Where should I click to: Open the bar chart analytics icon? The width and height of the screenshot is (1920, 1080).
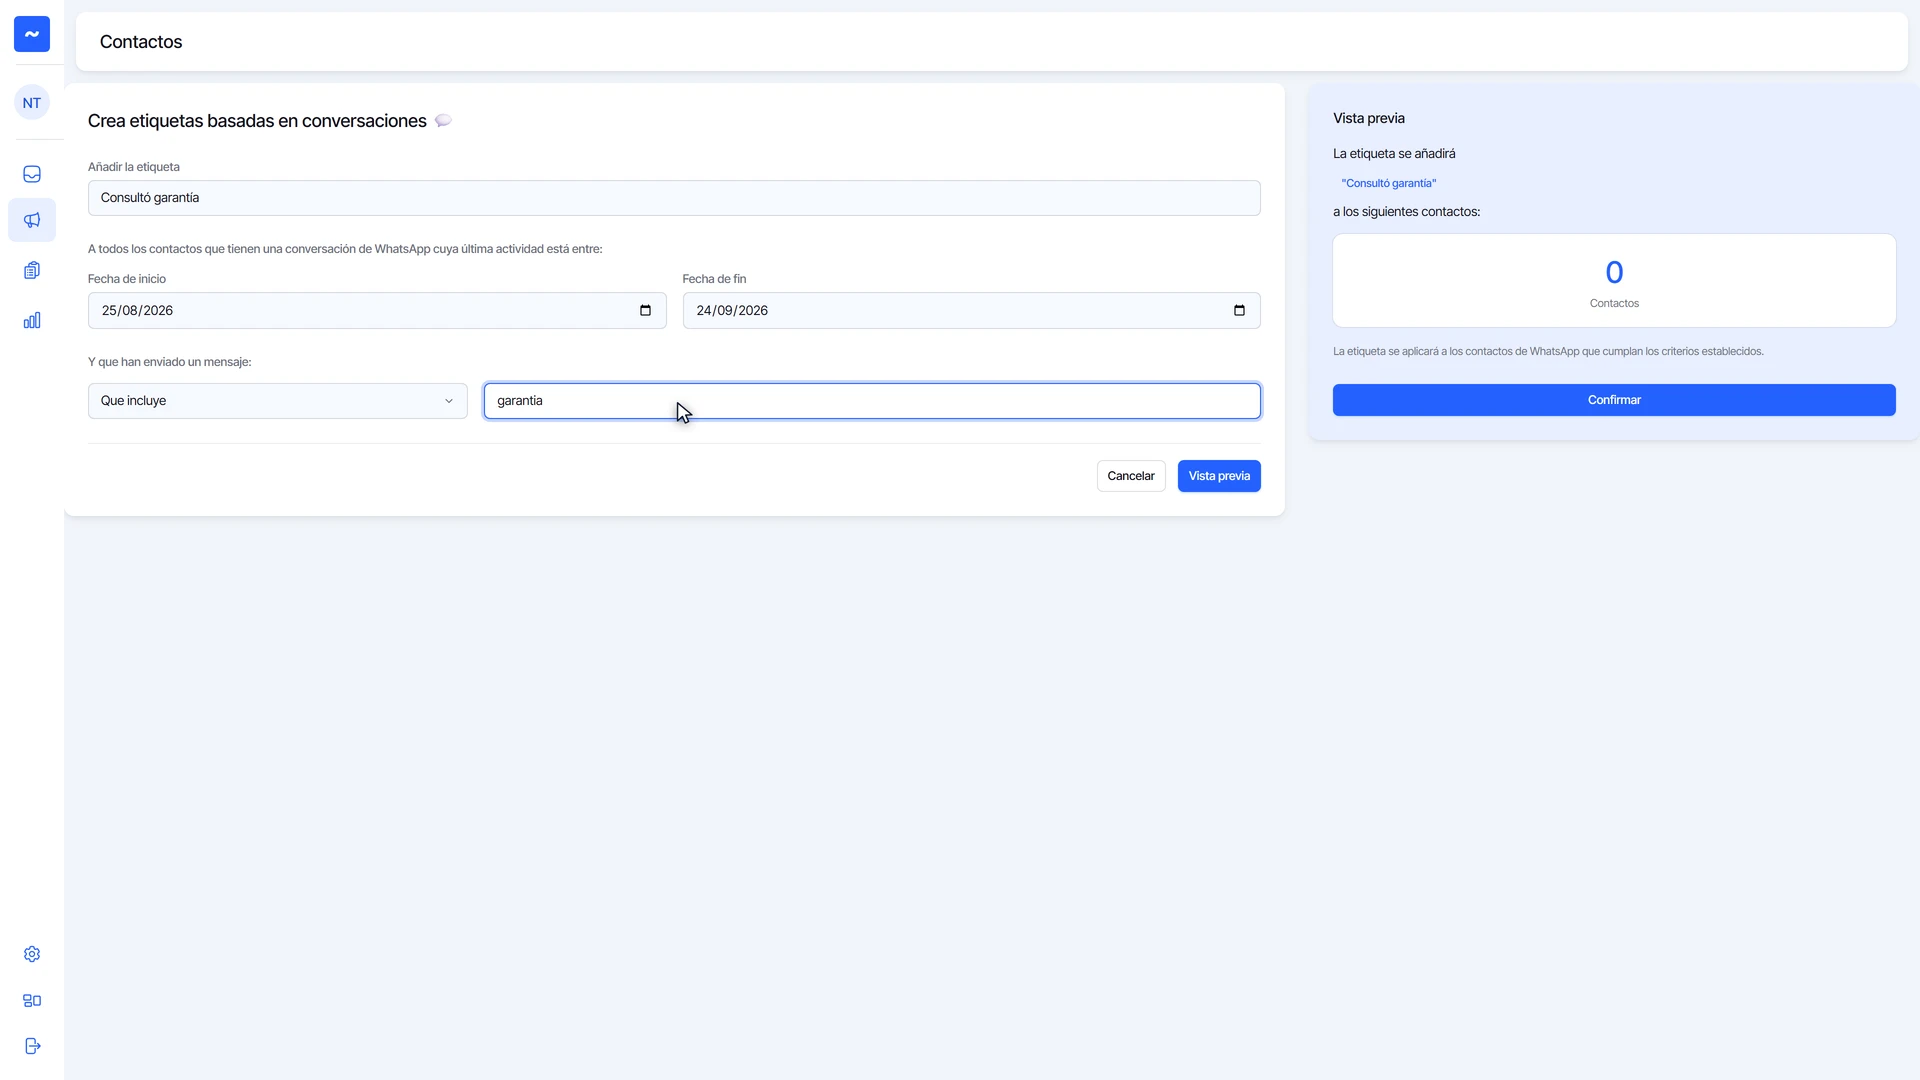pos(32,320)
